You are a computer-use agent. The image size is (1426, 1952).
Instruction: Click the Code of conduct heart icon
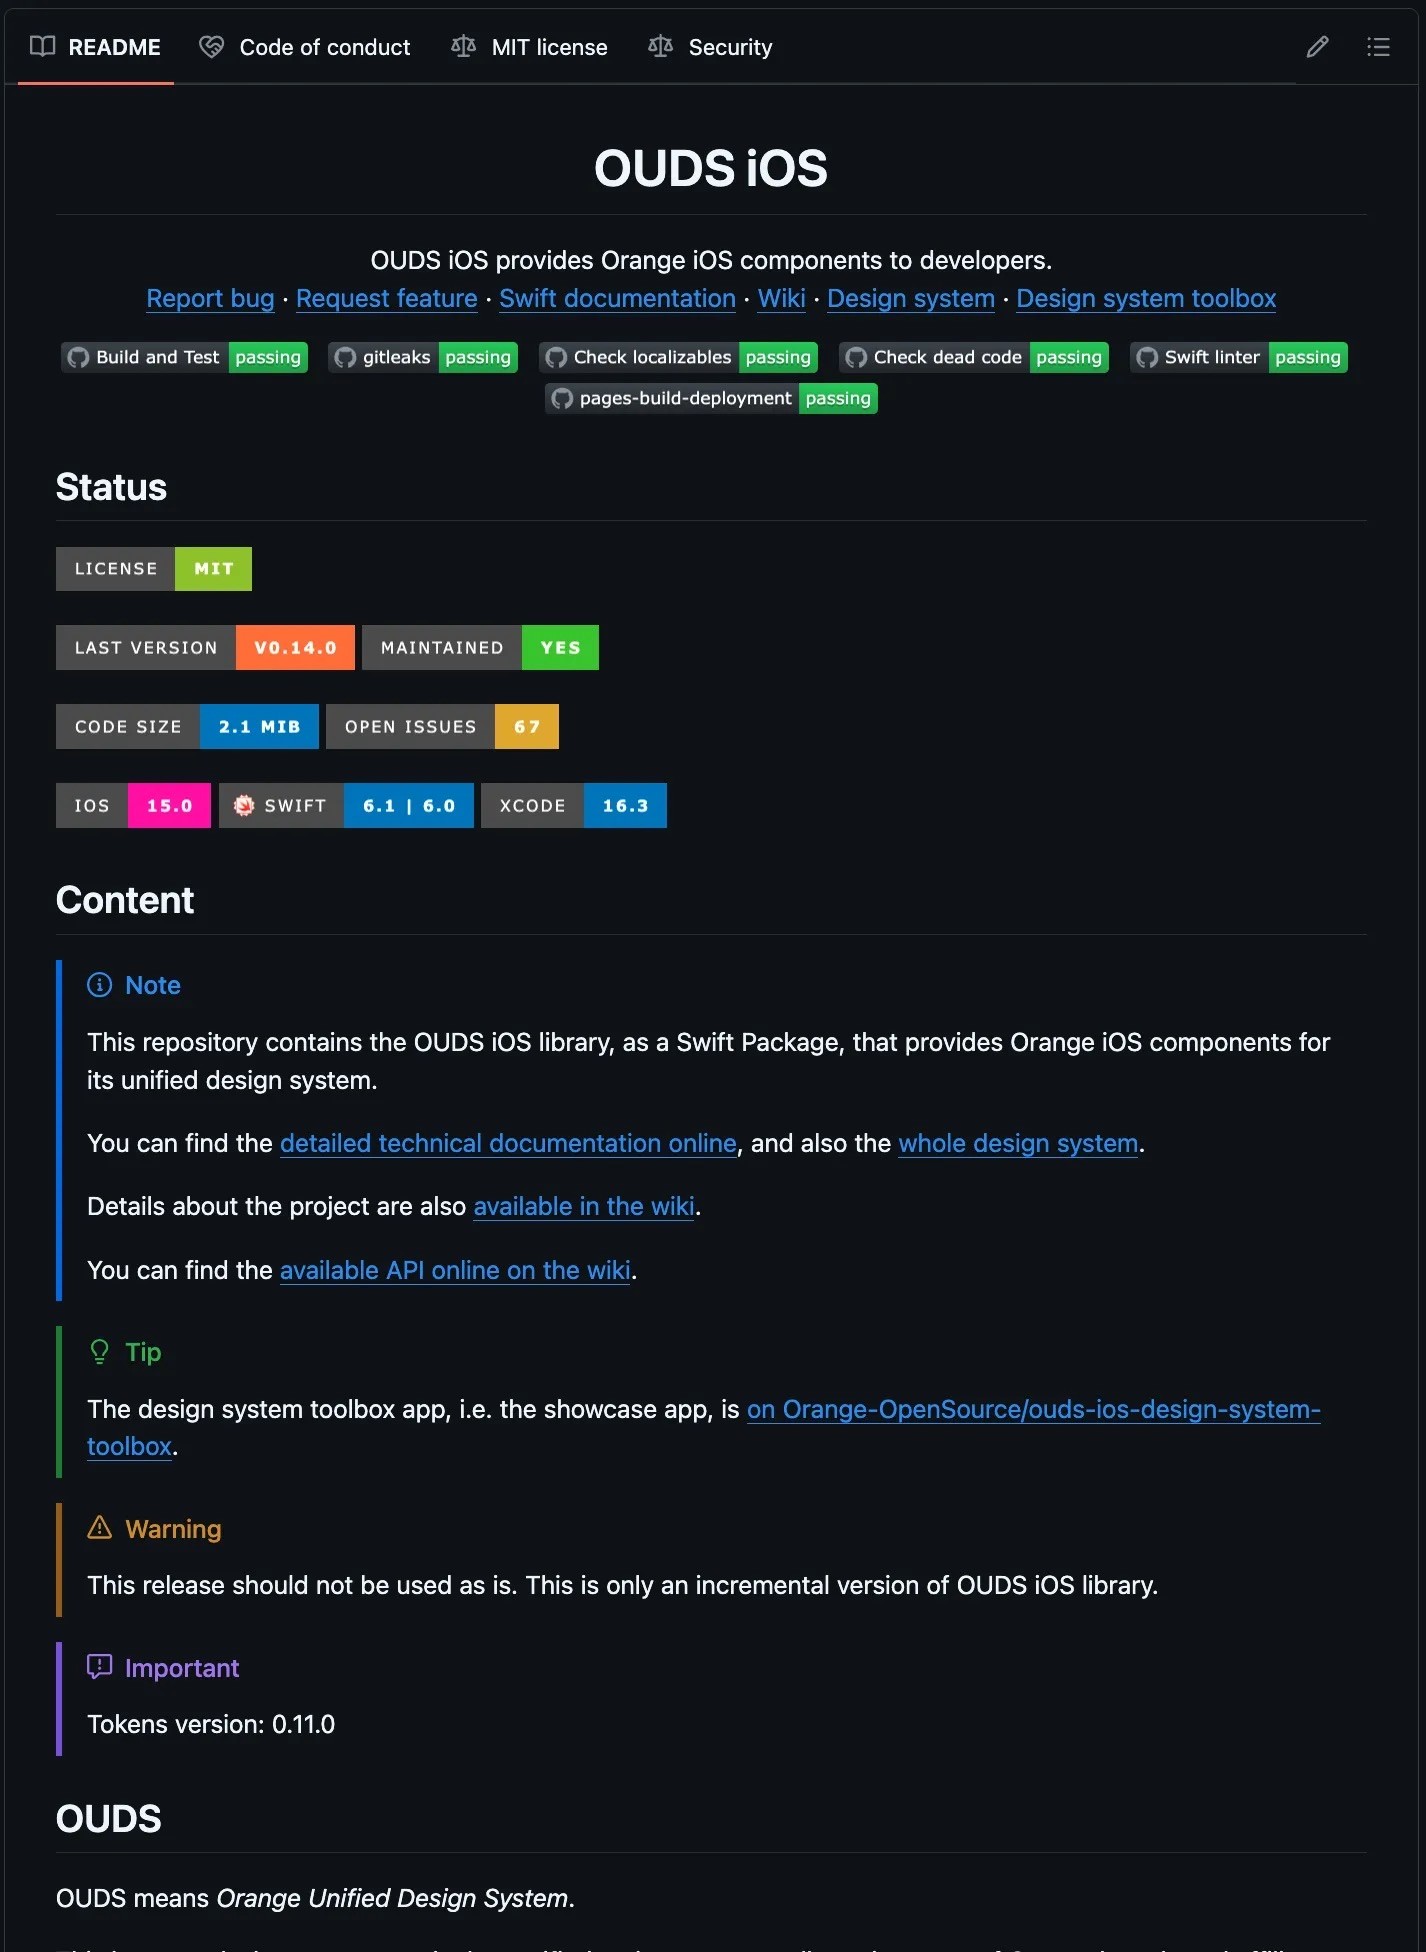click(x=211, y=47)
